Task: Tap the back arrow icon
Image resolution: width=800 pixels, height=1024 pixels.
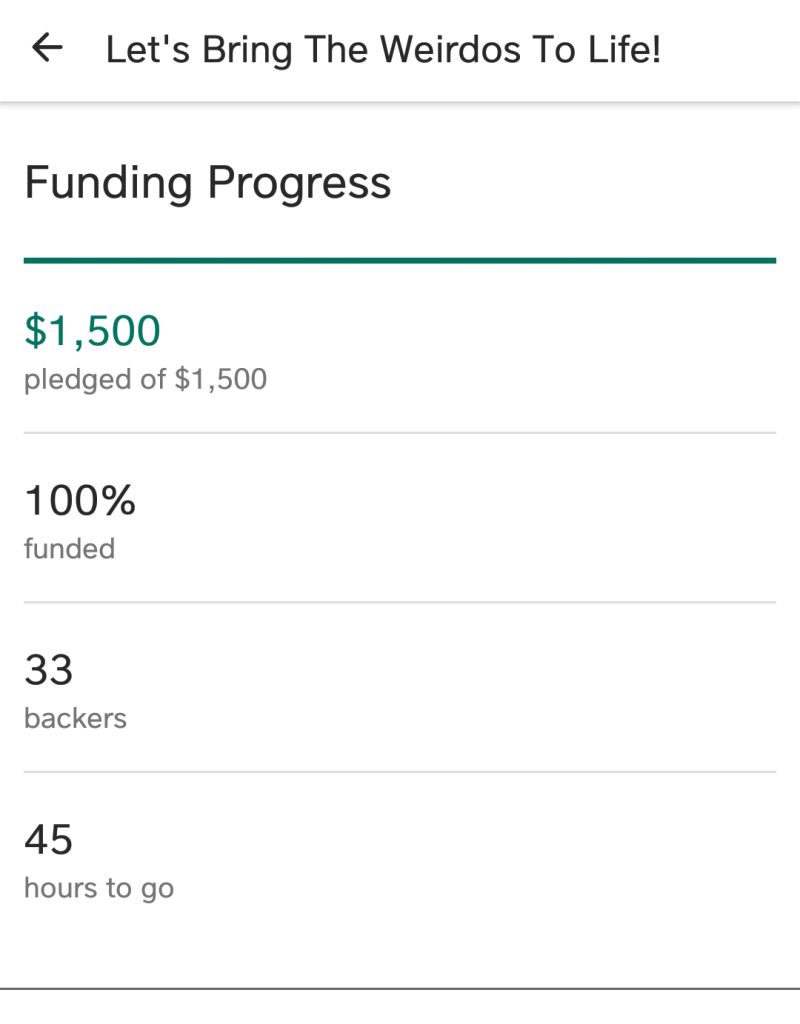Action: 47,48
